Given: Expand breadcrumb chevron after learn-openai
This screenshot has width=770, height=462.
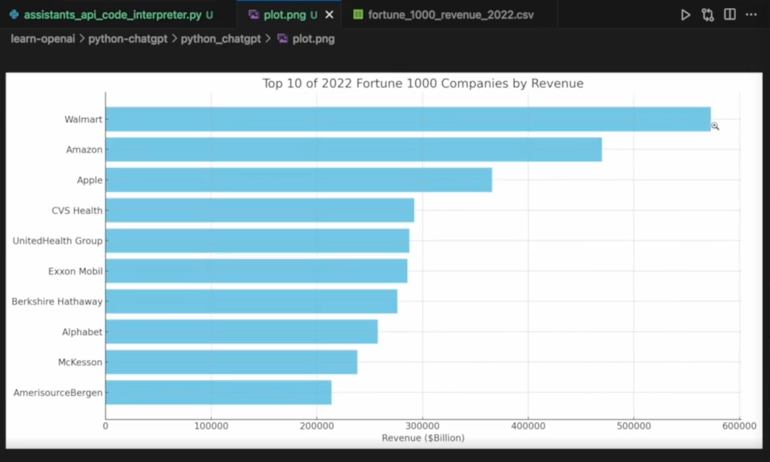Looking at the screenshot, I should coord(82,39).
